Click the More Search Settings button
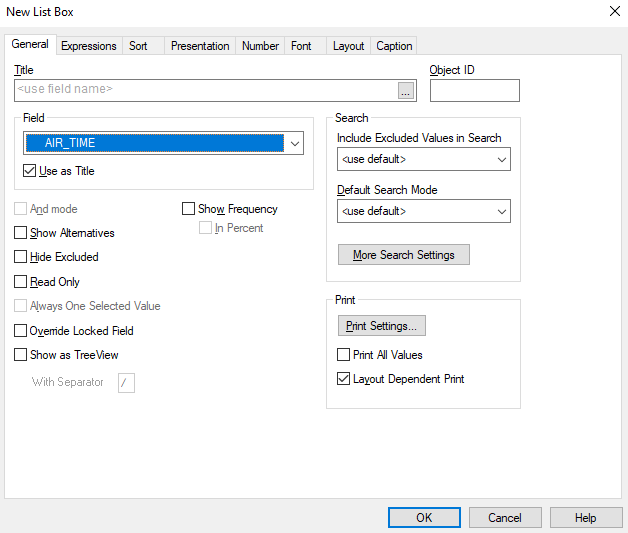Image resolution: width=628 pixels, height=533 pixels. click(404, 255)
